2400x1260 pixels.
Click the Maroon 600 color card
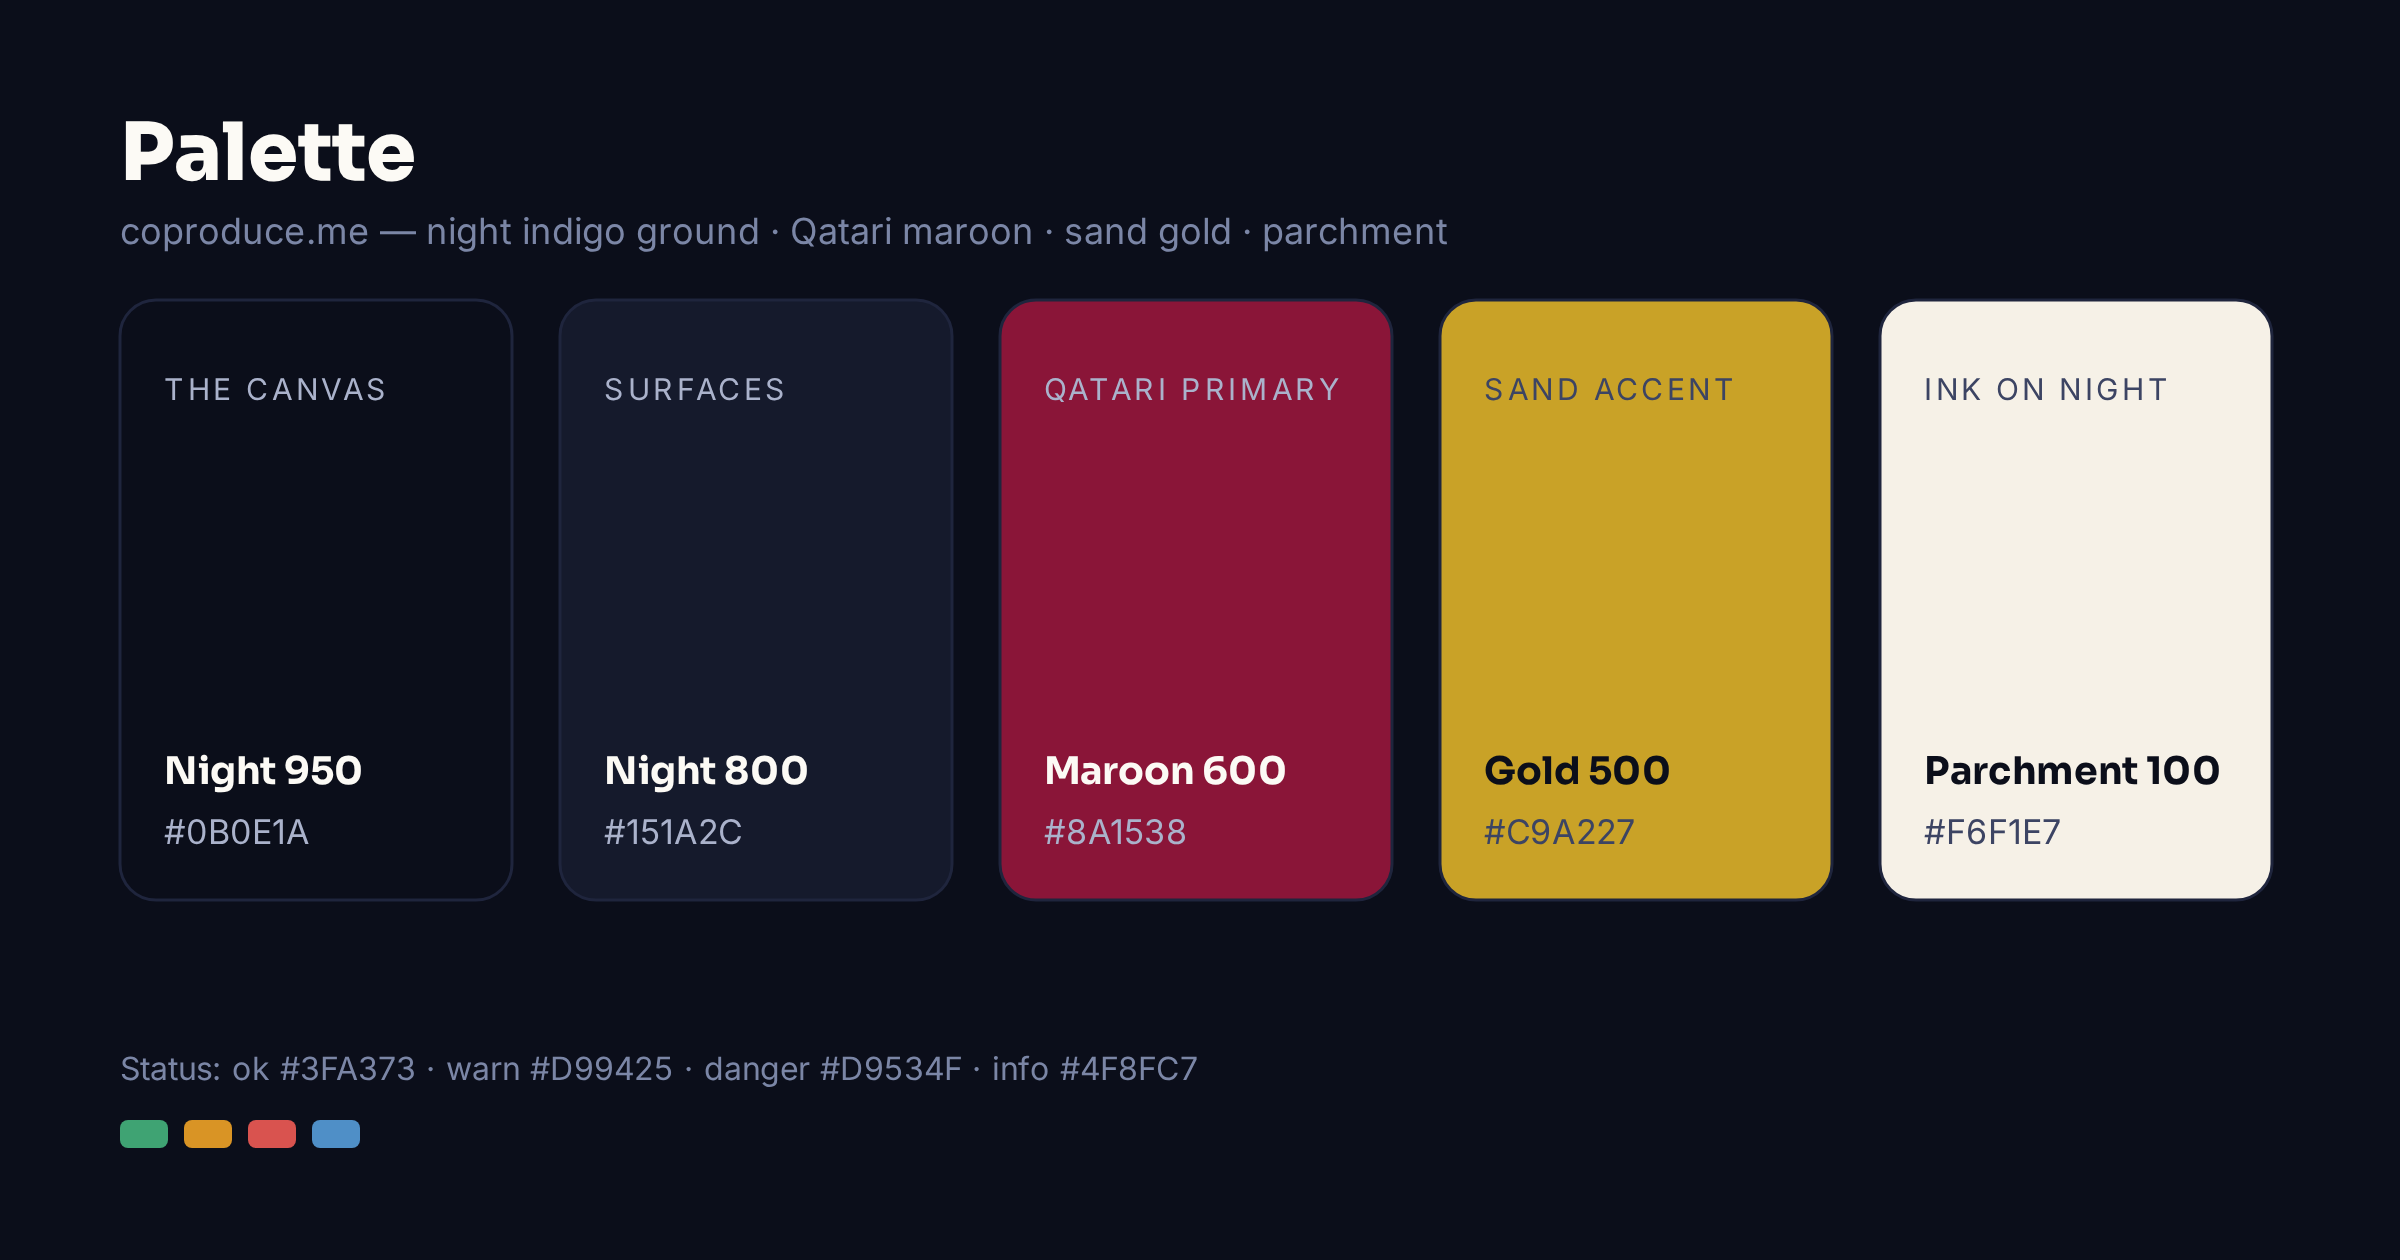coord(1196,600)
